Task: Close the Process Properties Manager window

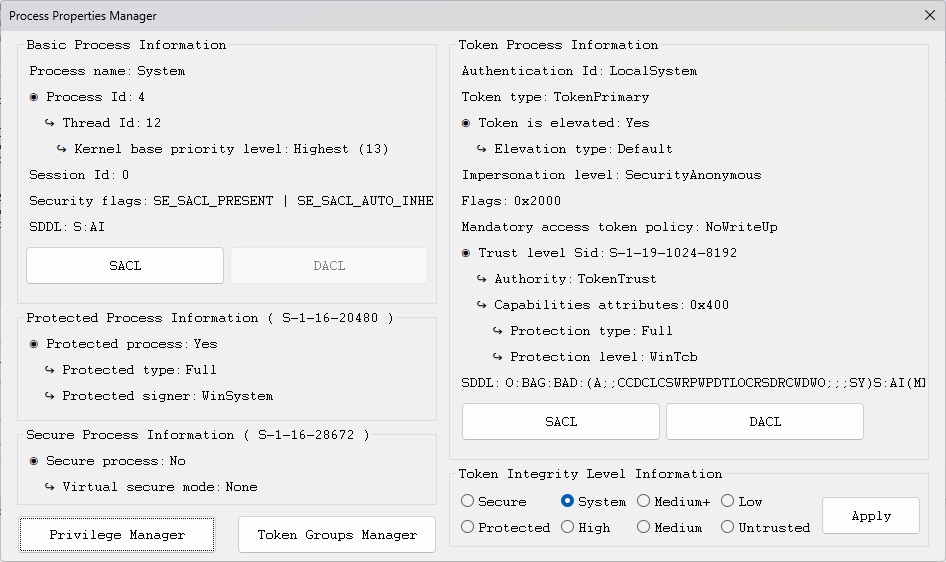Action: 929,15
